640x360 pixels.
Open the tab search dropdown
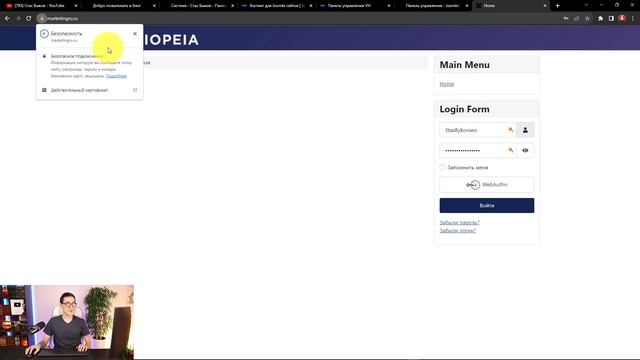[586, 5]
